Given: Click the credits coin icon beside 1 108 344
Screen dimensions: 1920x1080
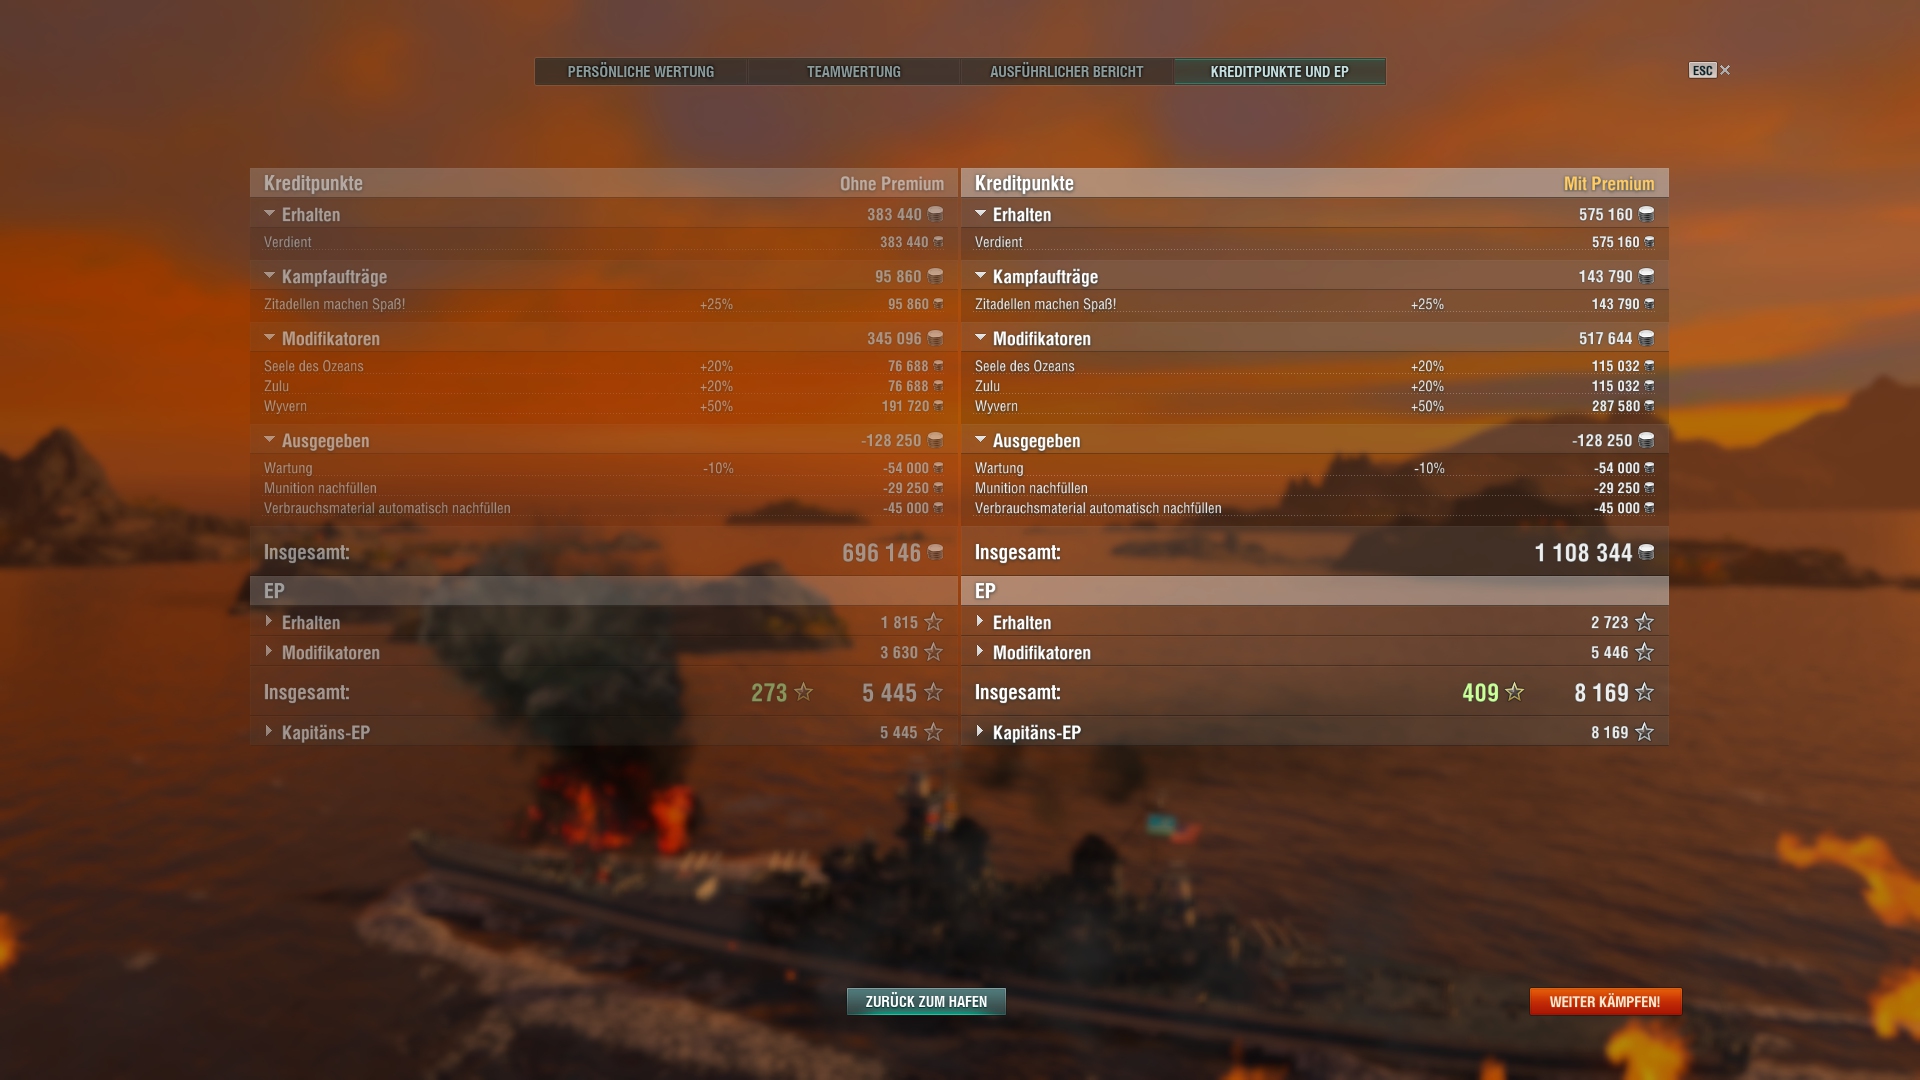Looking at the screenshot, I should [x=1646, y=552].
